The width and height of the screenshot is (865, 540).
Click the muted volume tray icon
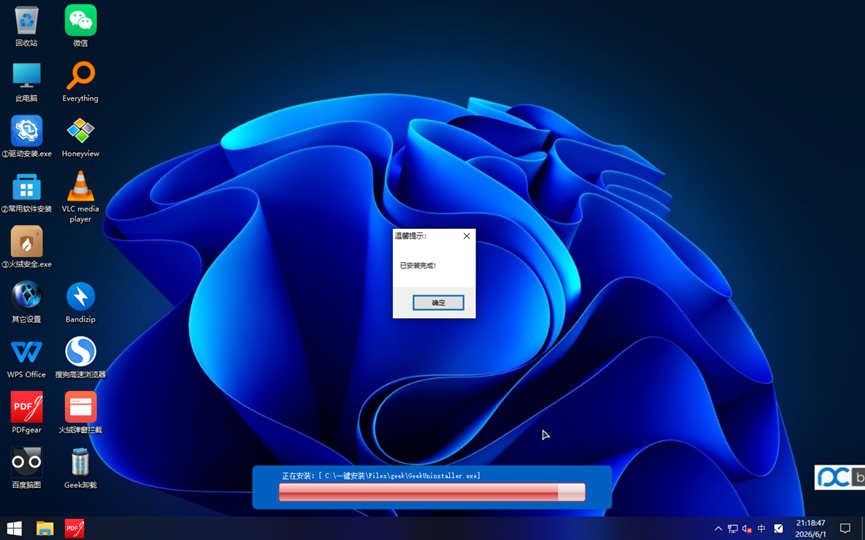click(x=747, y=528)
